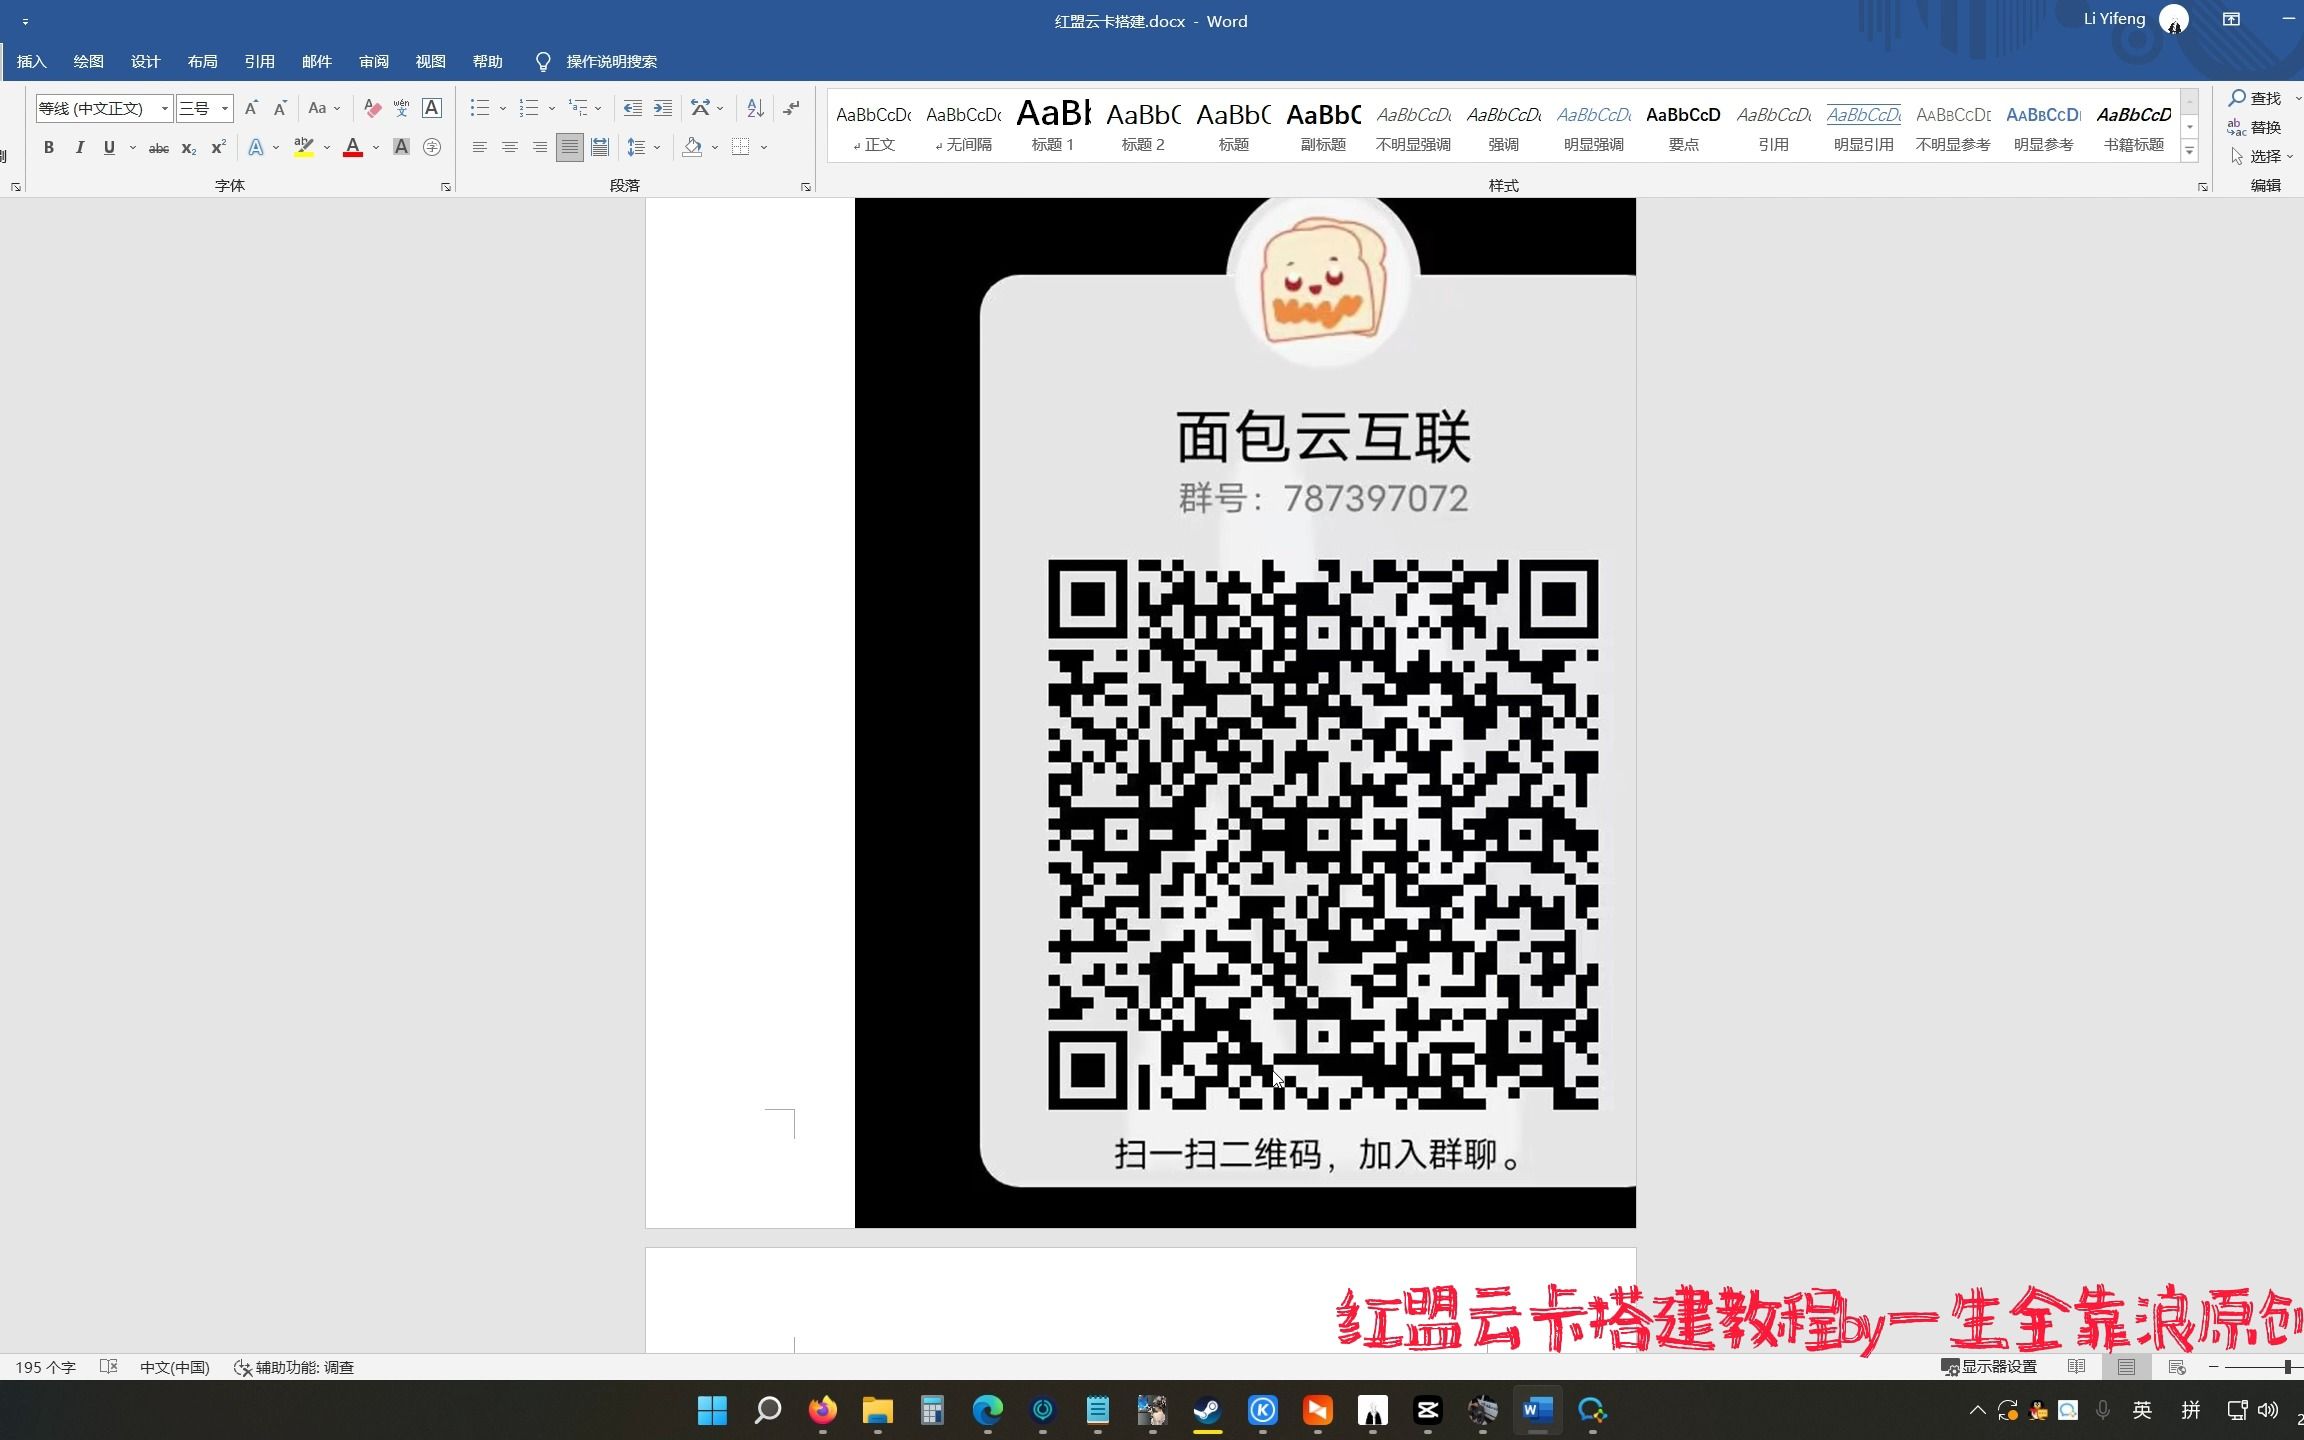This screenshot has width=2304, height=1440.
Task: Expand font color dropdown arrow
Action: click(x=376, y=148)
